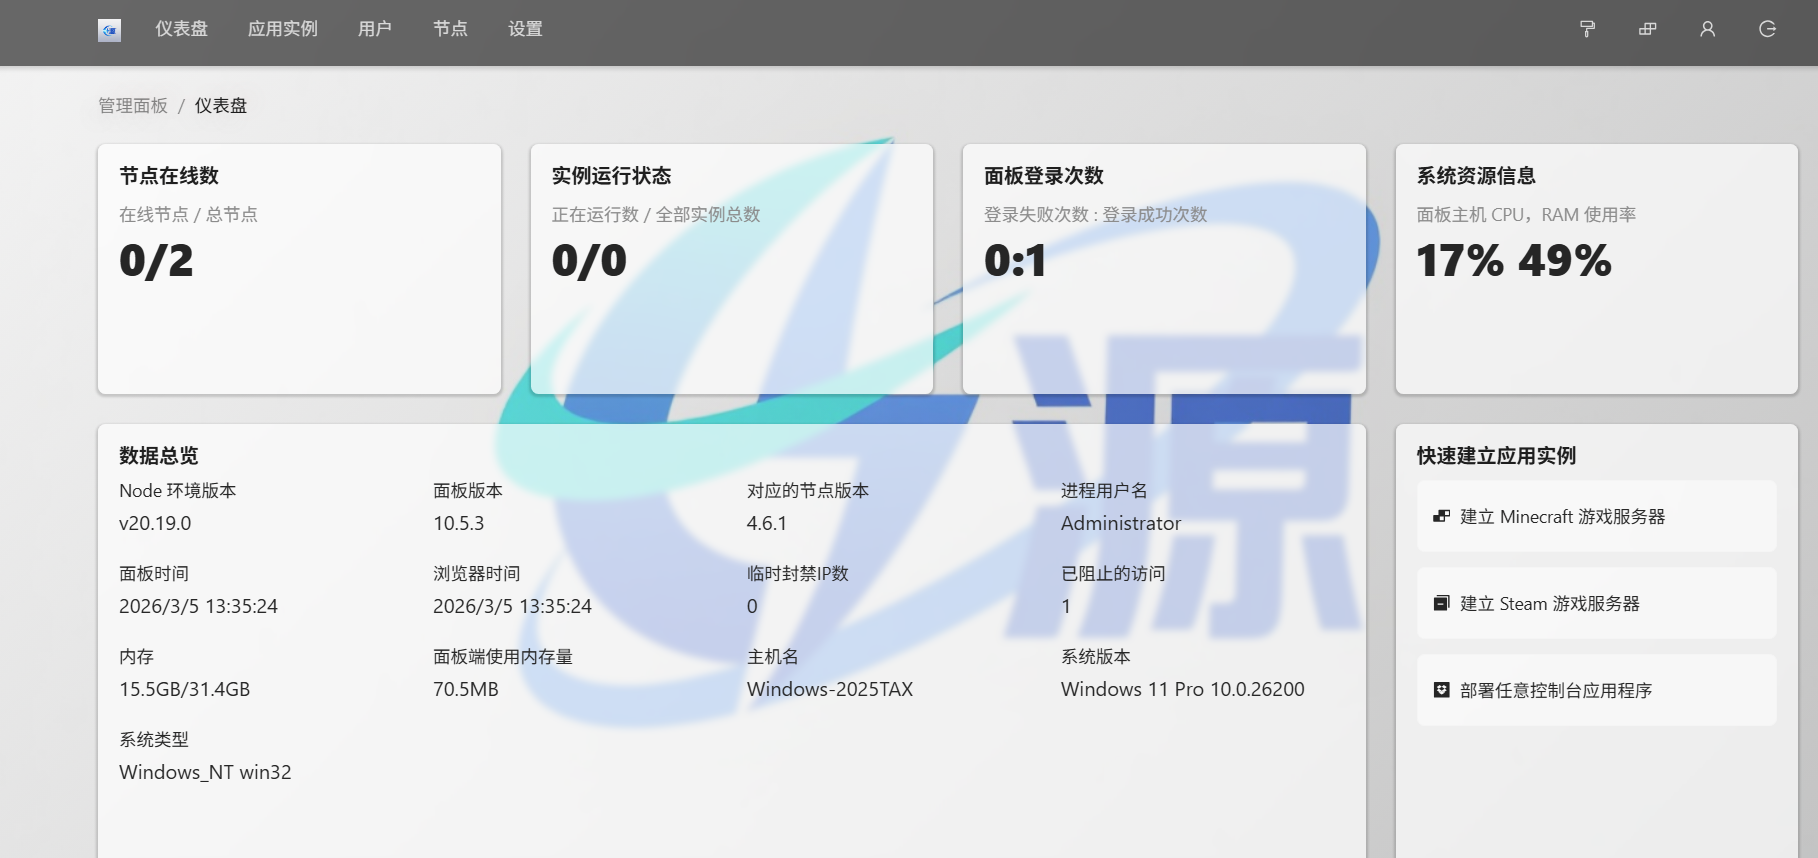The width and height of the screenshot is (1818, 858).
Task: Open the user account icon
Action: tap(1707, 29)
